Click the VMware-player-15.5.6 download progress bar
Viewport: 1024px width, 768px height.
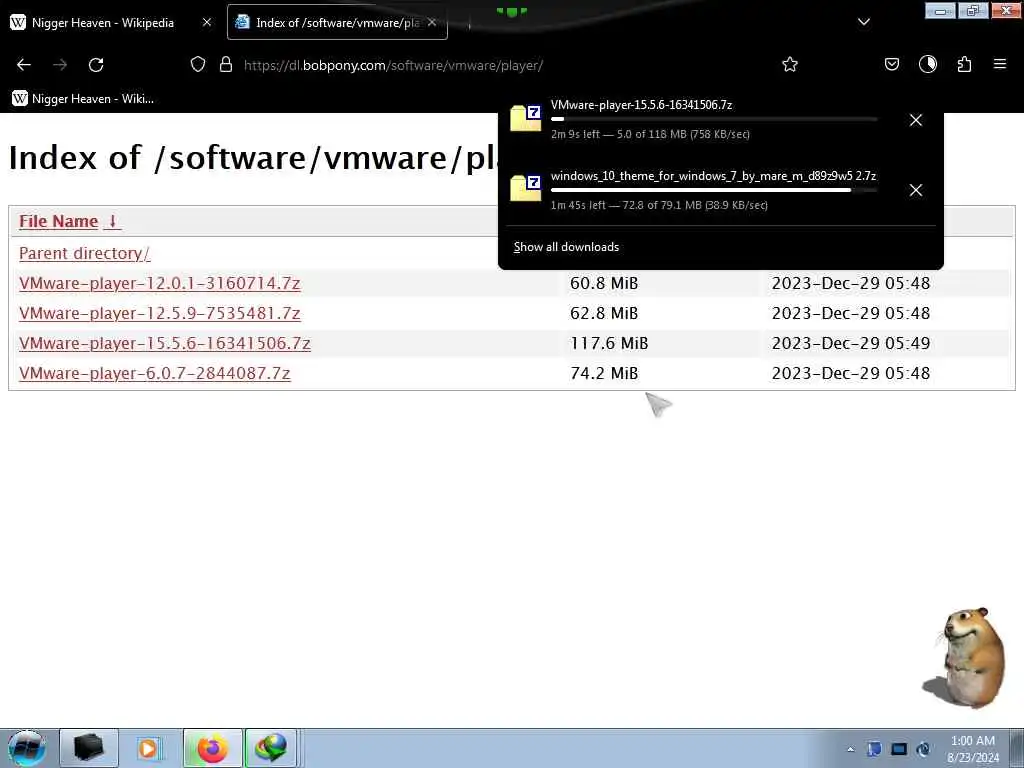714,120
